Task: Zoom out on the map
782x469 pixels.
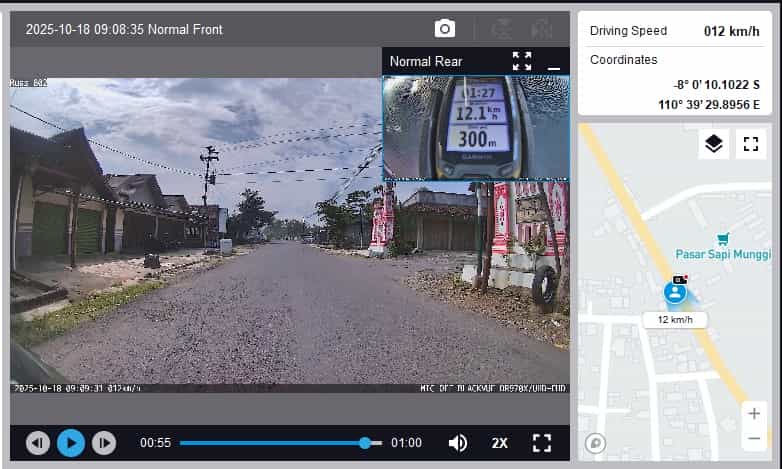Action: click(x=753, y=438)
